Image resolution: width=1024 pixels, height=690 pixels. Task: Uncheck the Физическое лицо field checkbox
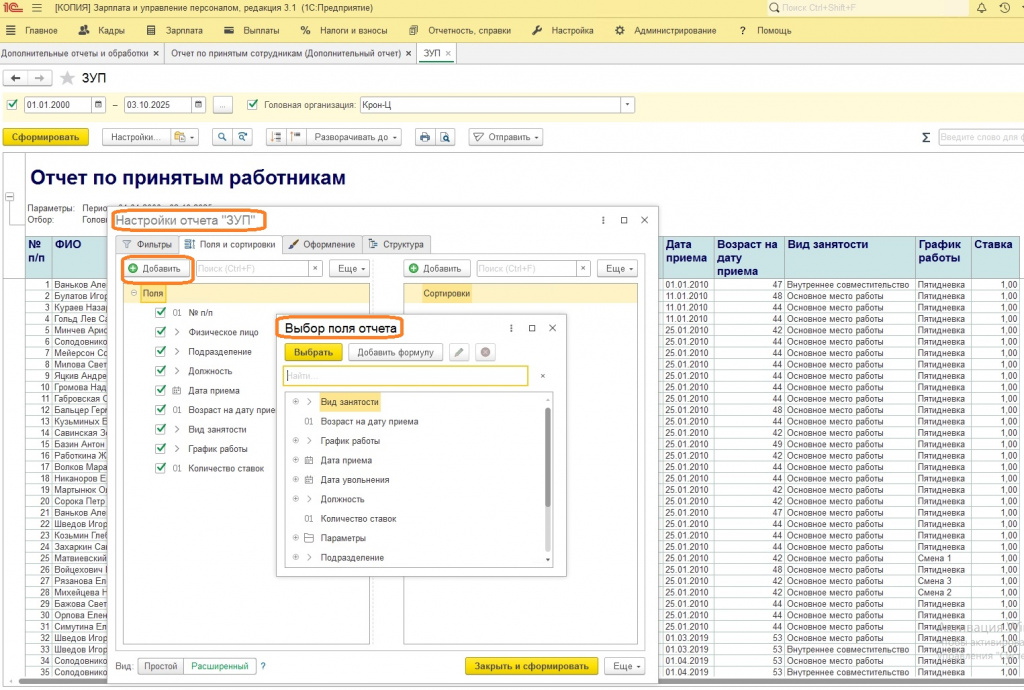click(160, 332)
